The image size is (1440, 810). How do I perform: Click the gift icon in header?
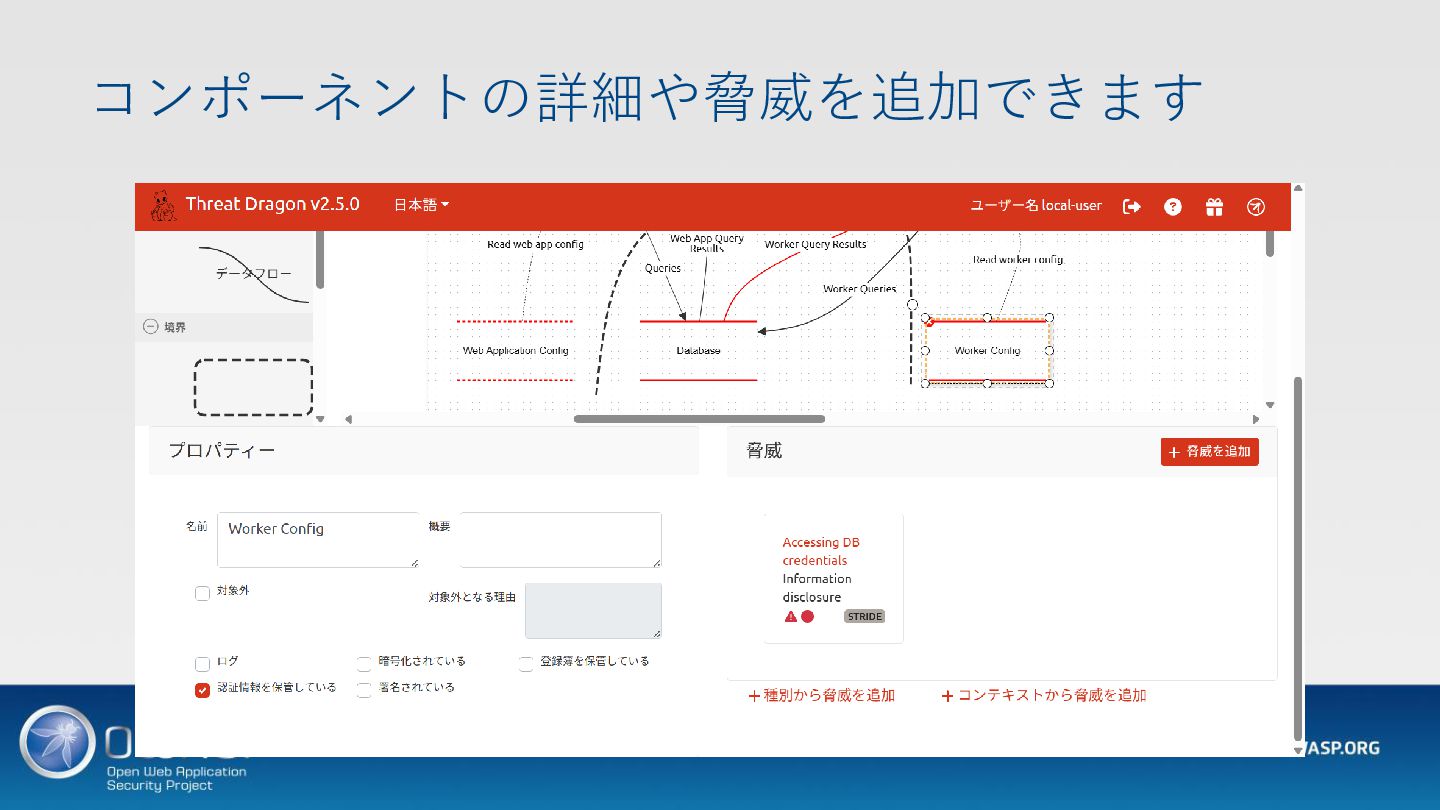1214,207
